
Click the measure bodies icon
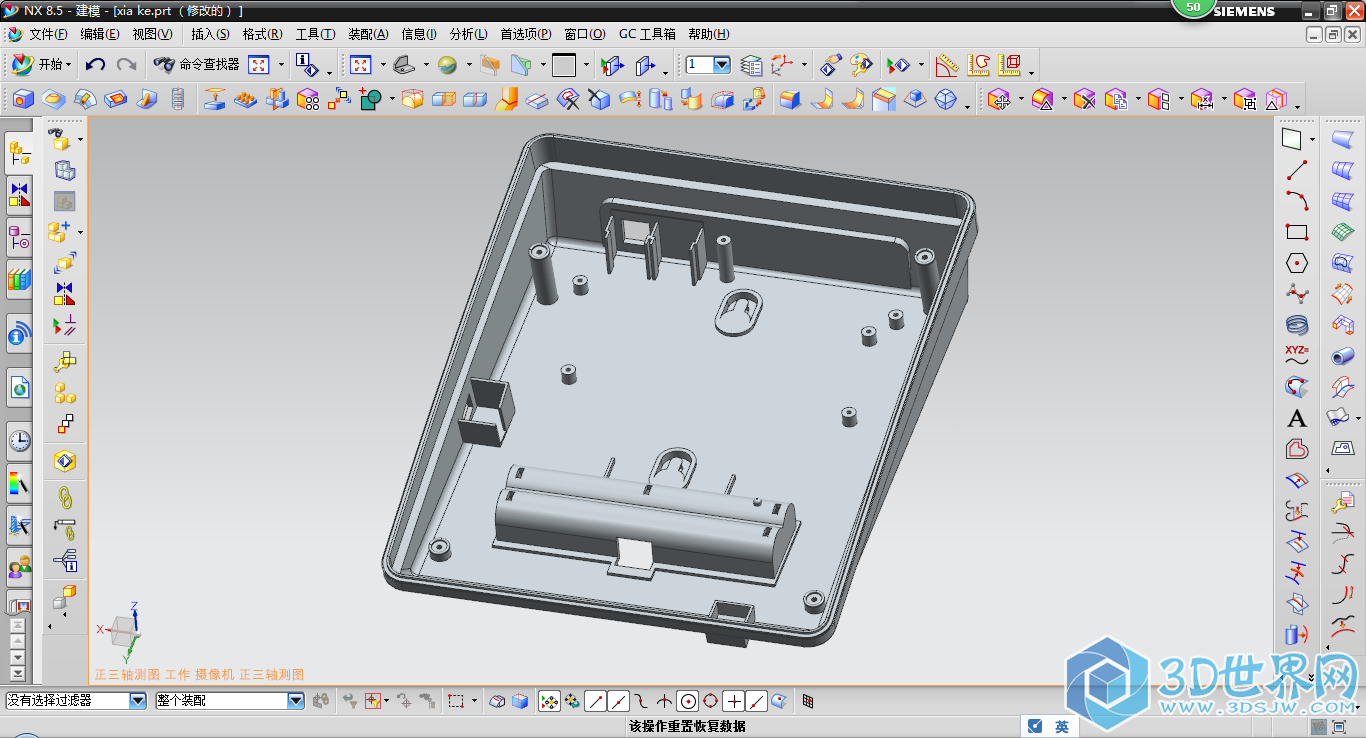[1010, 65]
